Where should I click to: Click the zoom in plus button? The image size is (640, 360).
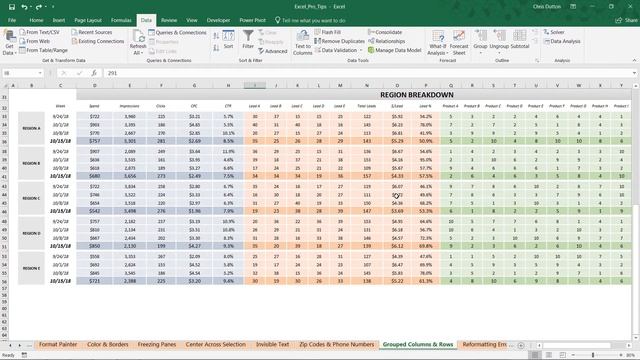pyautogui.click(x=620, y=355)
